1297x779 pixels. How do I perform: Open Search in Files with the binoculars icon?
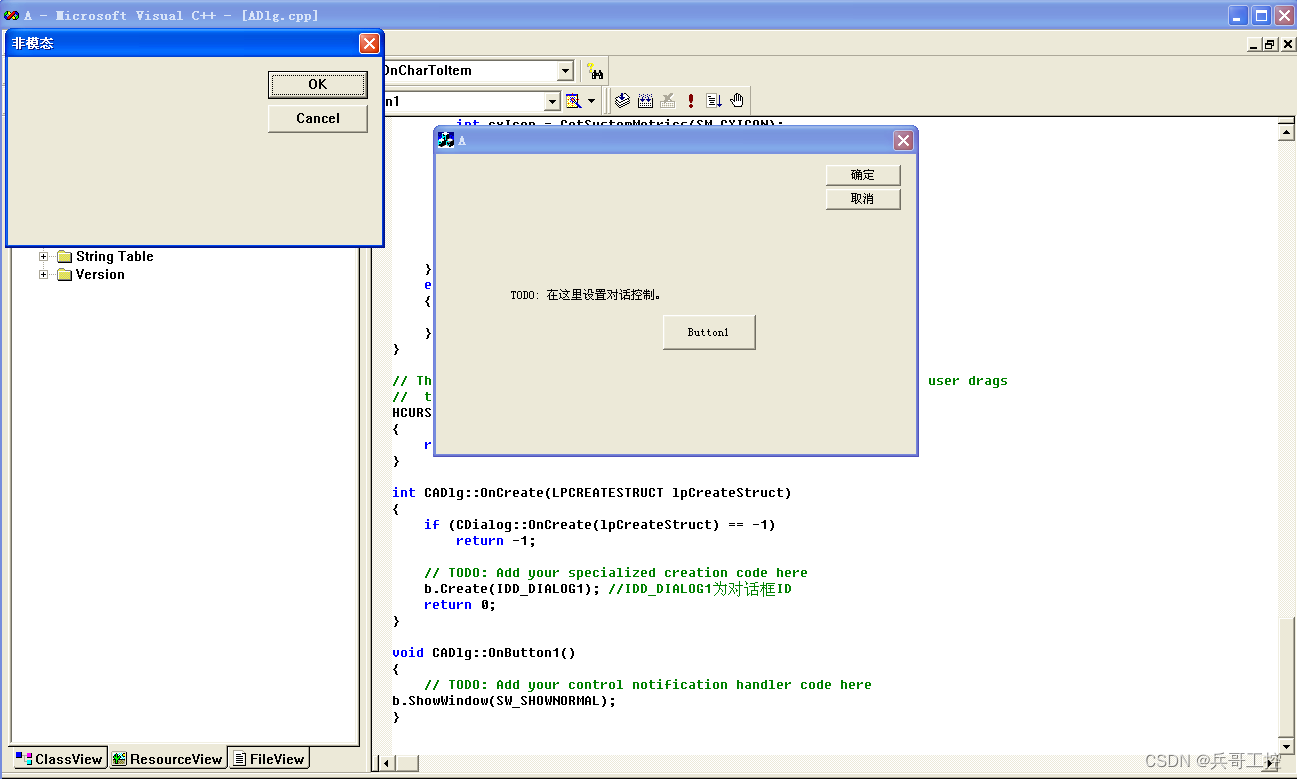596,71
